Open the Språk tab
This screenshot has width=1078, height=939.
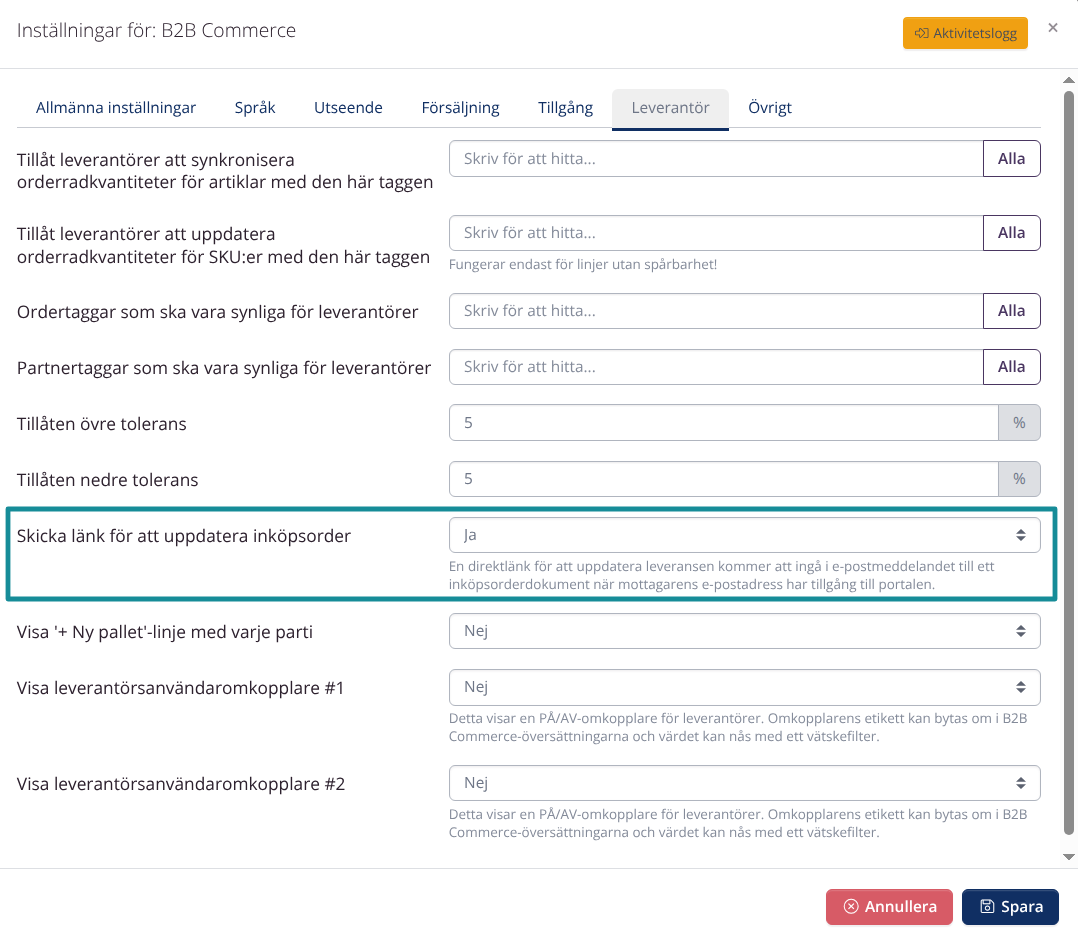[255, 108]
